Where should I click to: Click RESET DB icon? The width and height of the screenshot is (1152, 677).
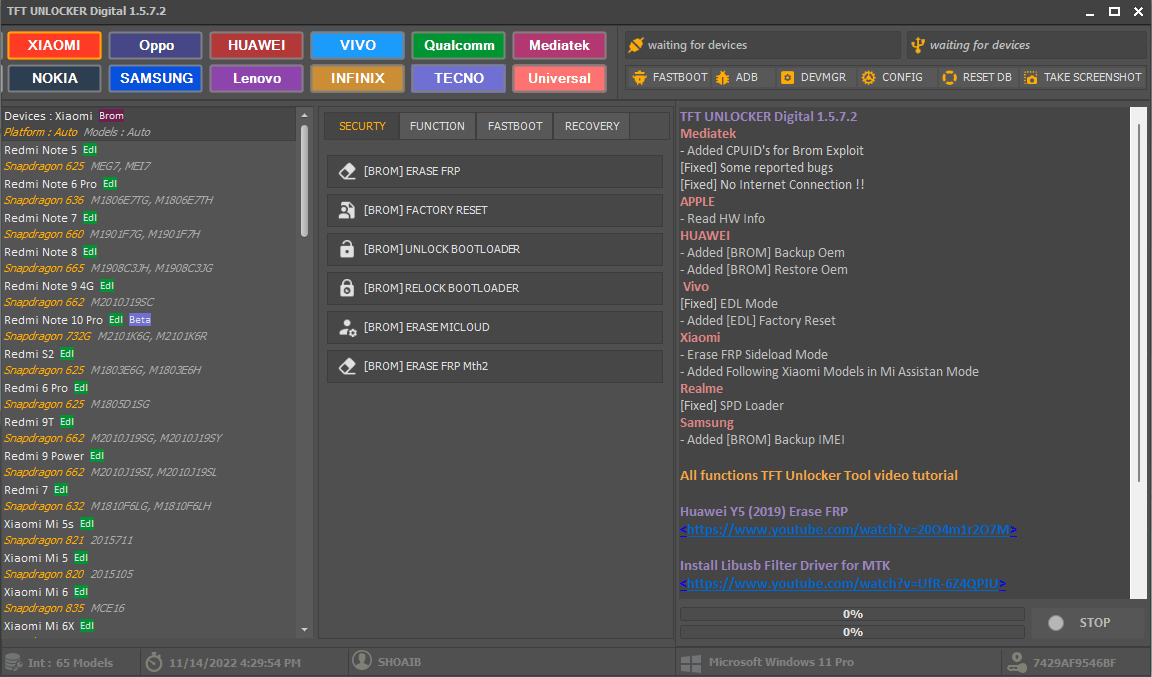pyautogui.click(x=949, y=77)
